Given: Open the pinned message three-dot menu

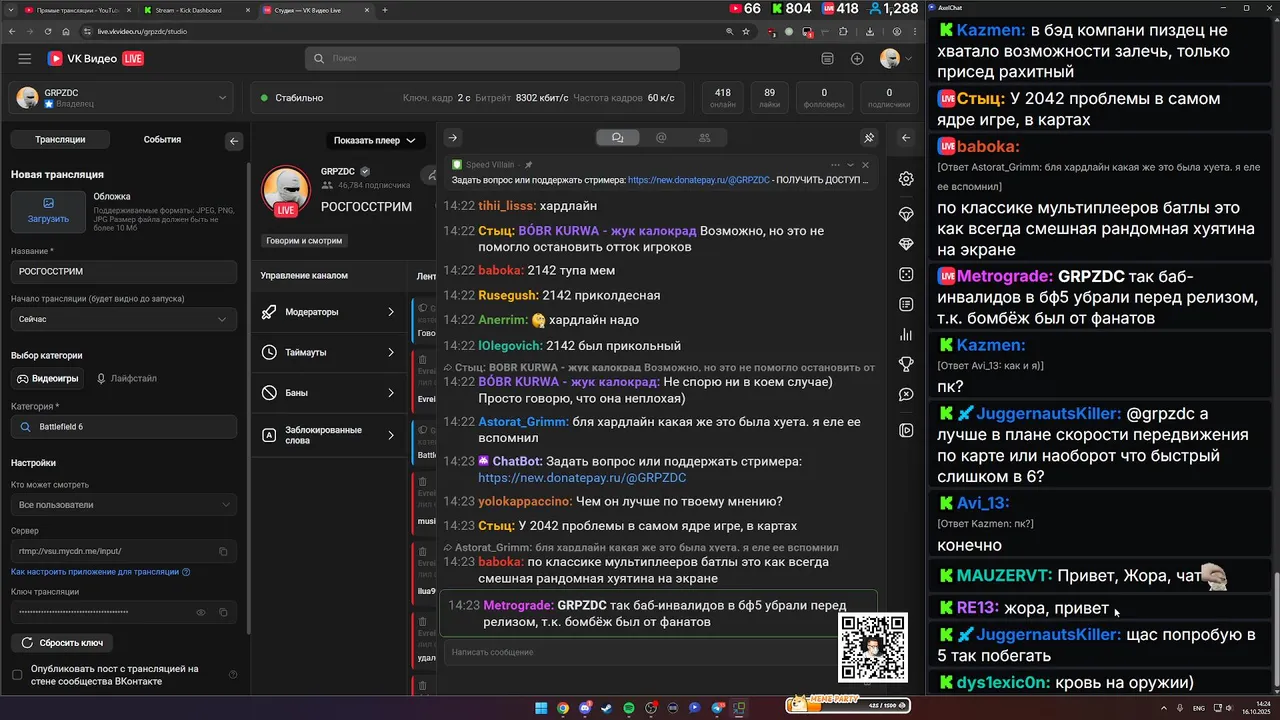Looking at the screenshot, I should coord(835,165).
